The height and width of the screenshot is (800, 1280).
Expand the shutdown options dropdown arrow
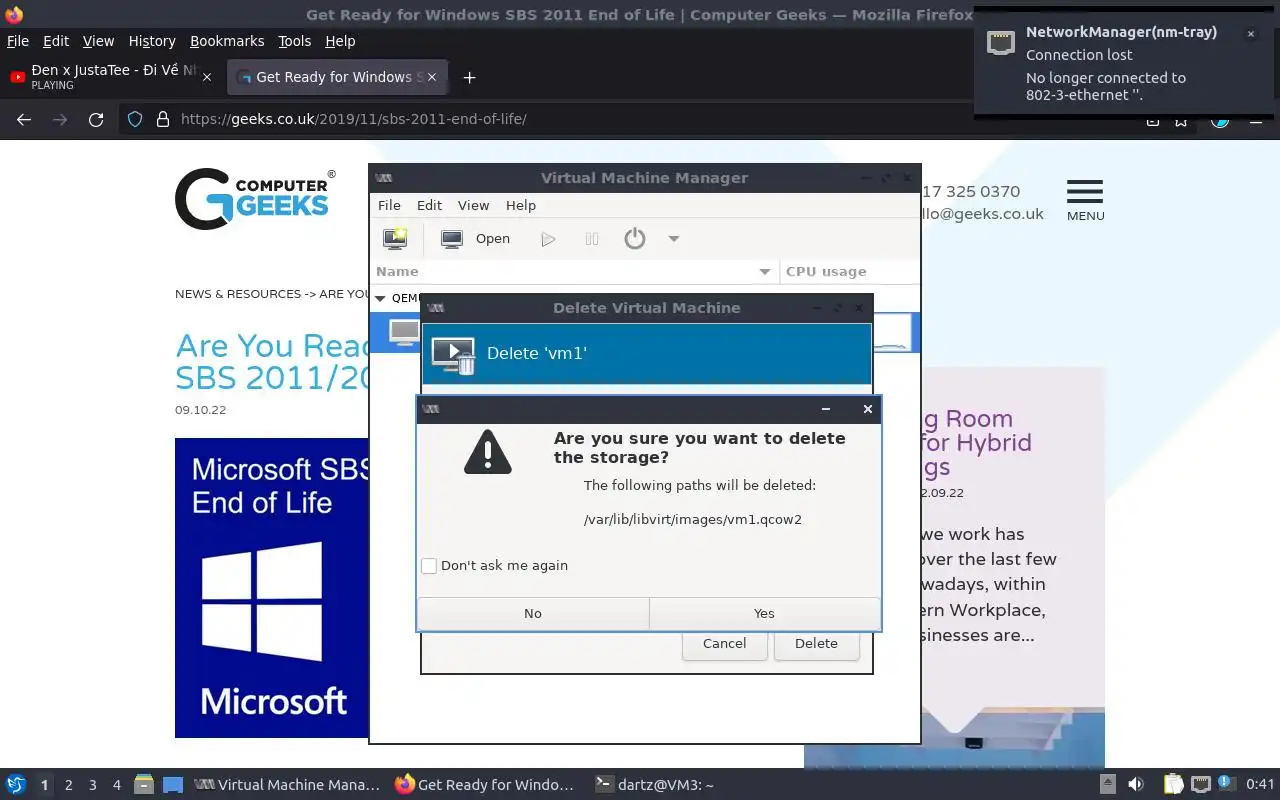point(673,239)
